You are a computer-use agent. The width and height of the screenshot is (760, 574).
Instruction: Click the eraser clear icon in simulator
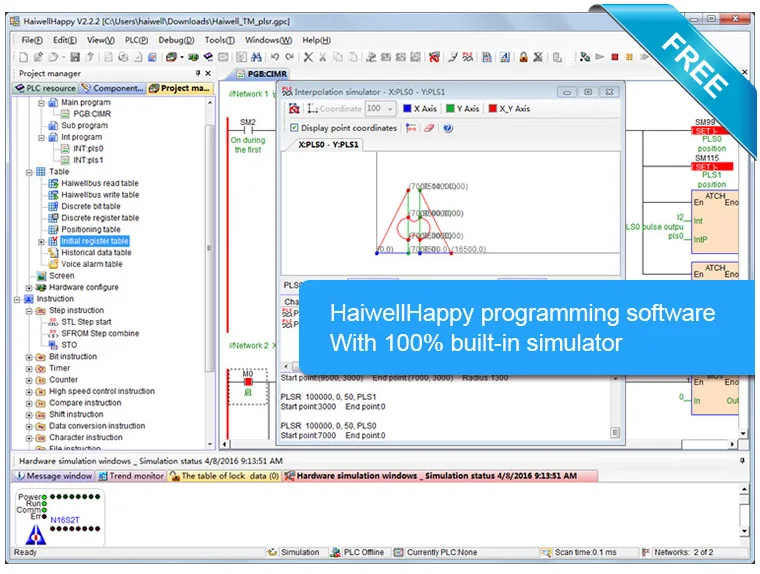pos(429,128)
